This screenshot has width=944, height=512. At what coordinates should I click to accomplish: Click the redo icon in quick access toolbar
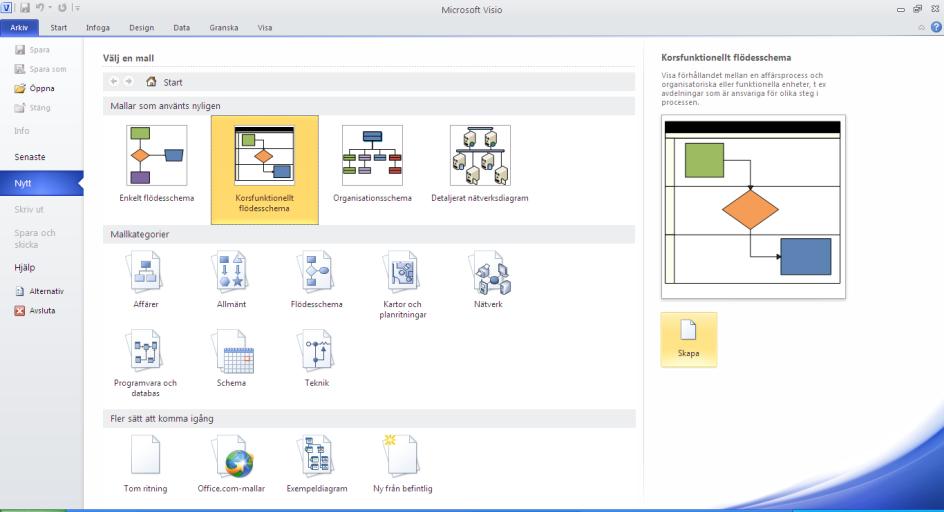[x=62, y=8]
